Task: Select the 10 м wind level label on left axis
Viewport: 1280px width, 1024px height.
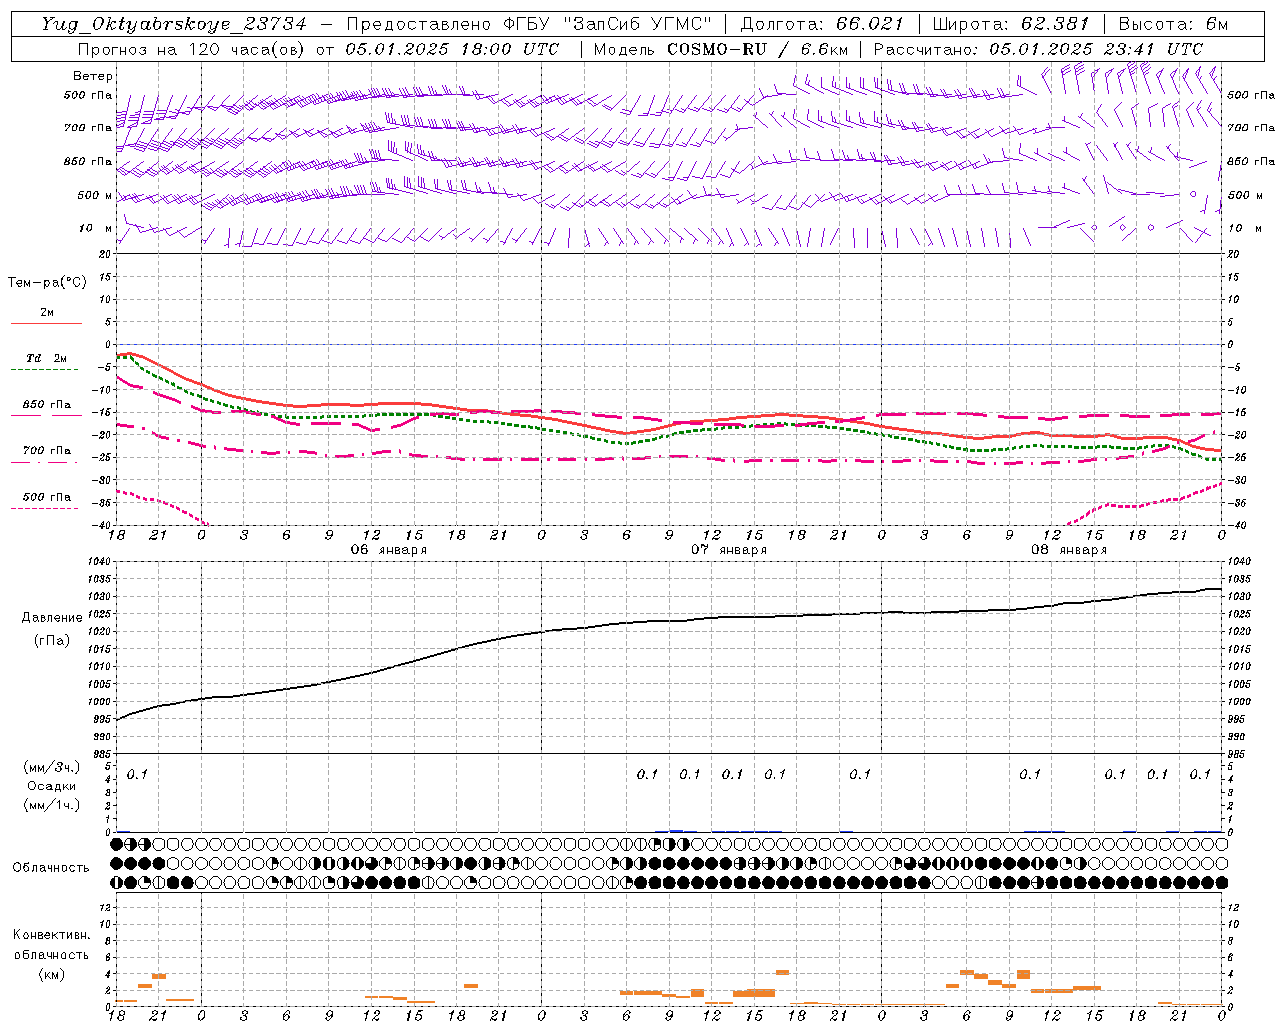Action: click(x=96, y=228)
